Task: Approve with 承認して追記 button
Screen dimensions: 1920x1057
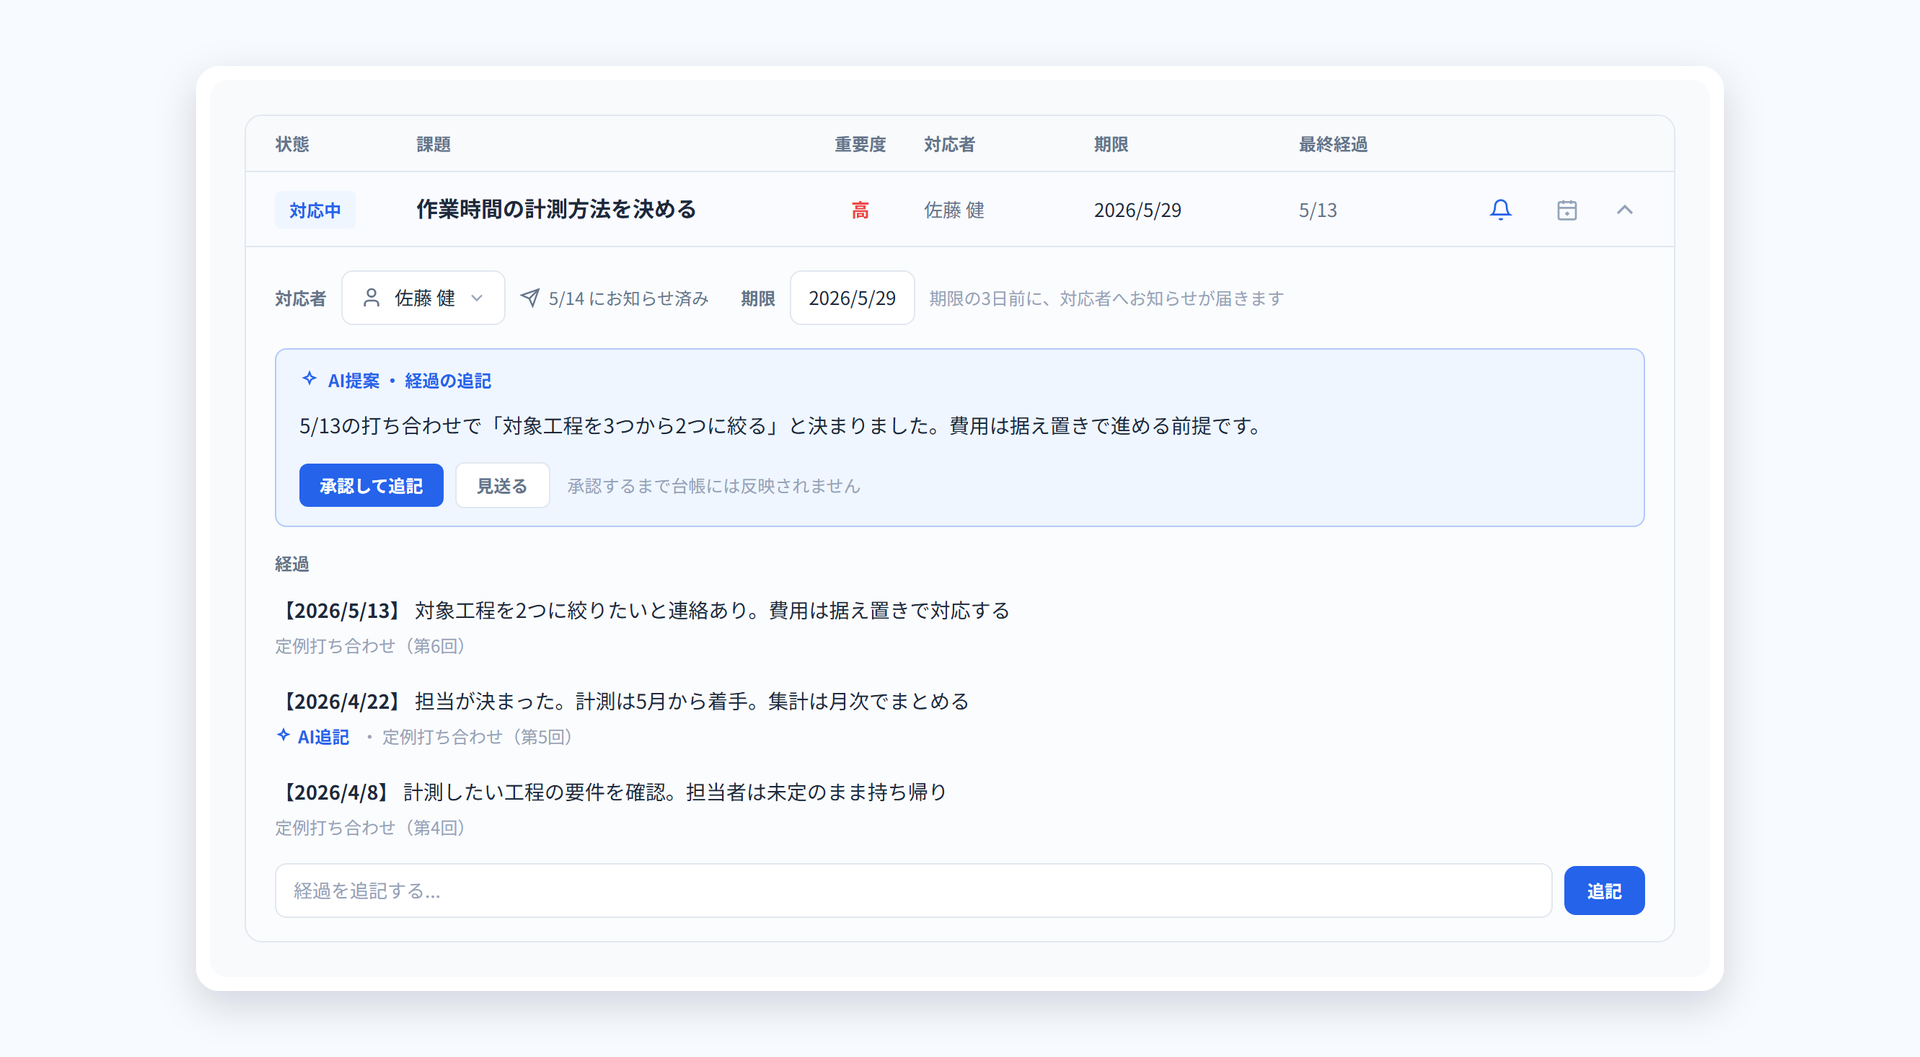Action: tap(371, 486)
